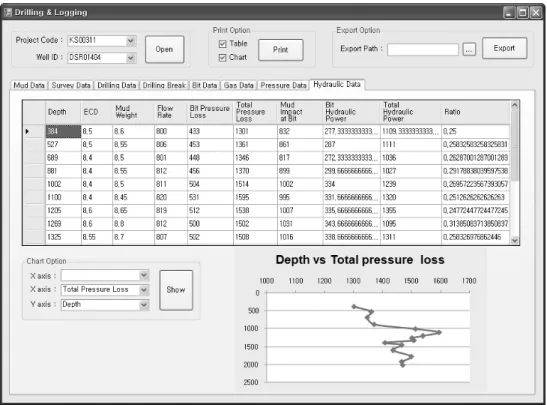Image resolution: width=547 pixels, height=405 pixels.
Task: Click total pressure loss value 1595
Action: (x=255, y=198)
